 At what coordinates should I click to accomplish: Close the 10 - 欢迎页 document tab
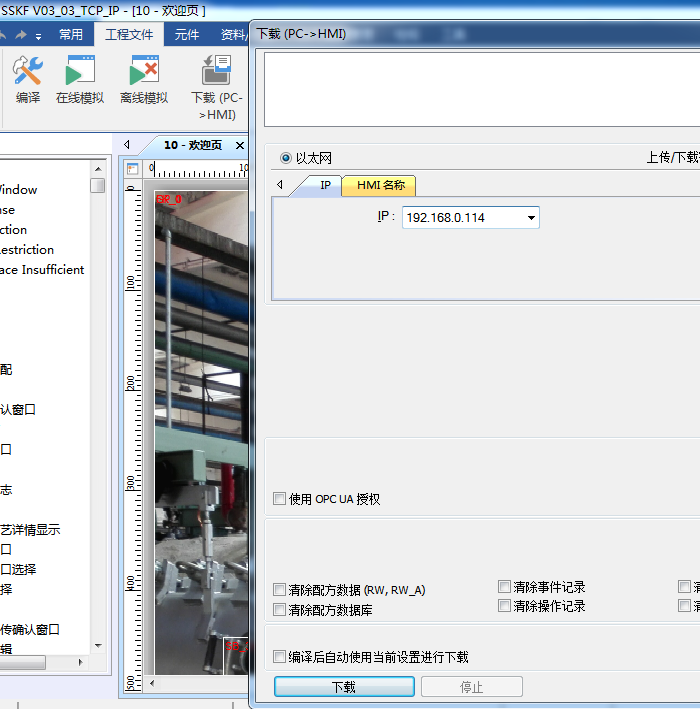pyautogui.click(x=240, y=145)
